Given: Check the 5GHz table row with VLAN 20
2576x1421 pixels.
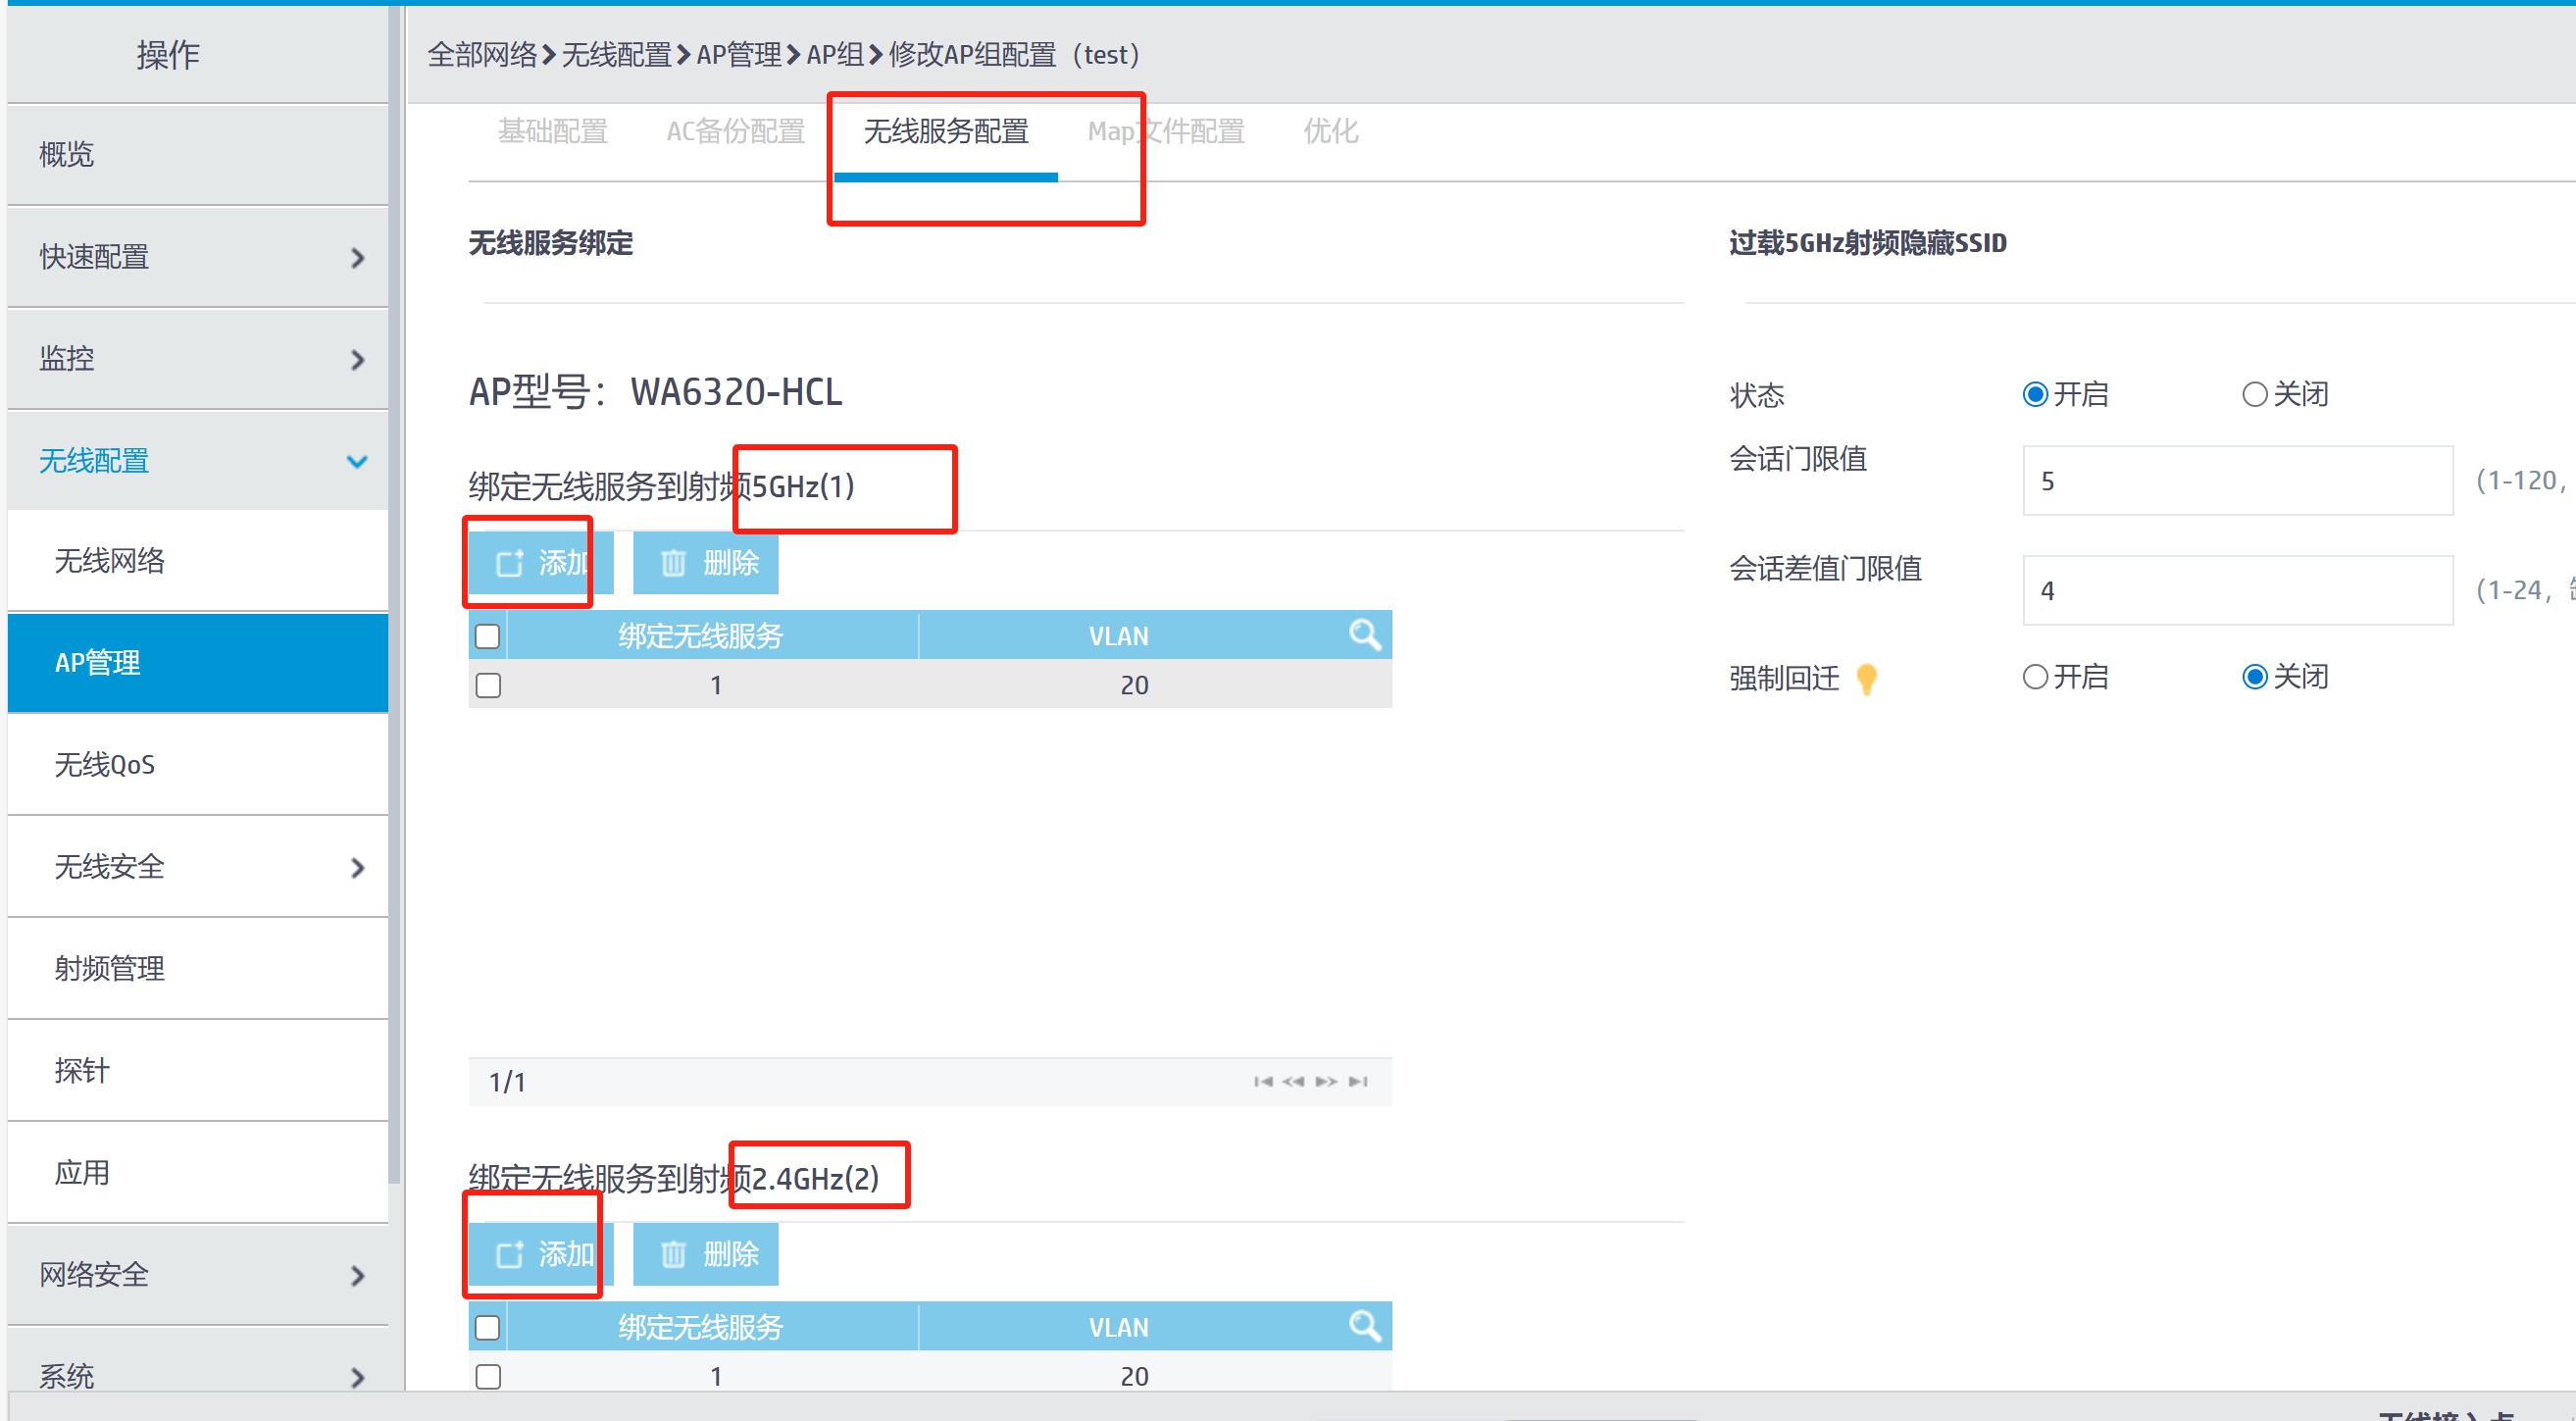Looking at the screenshot, I should click(488, 685).
